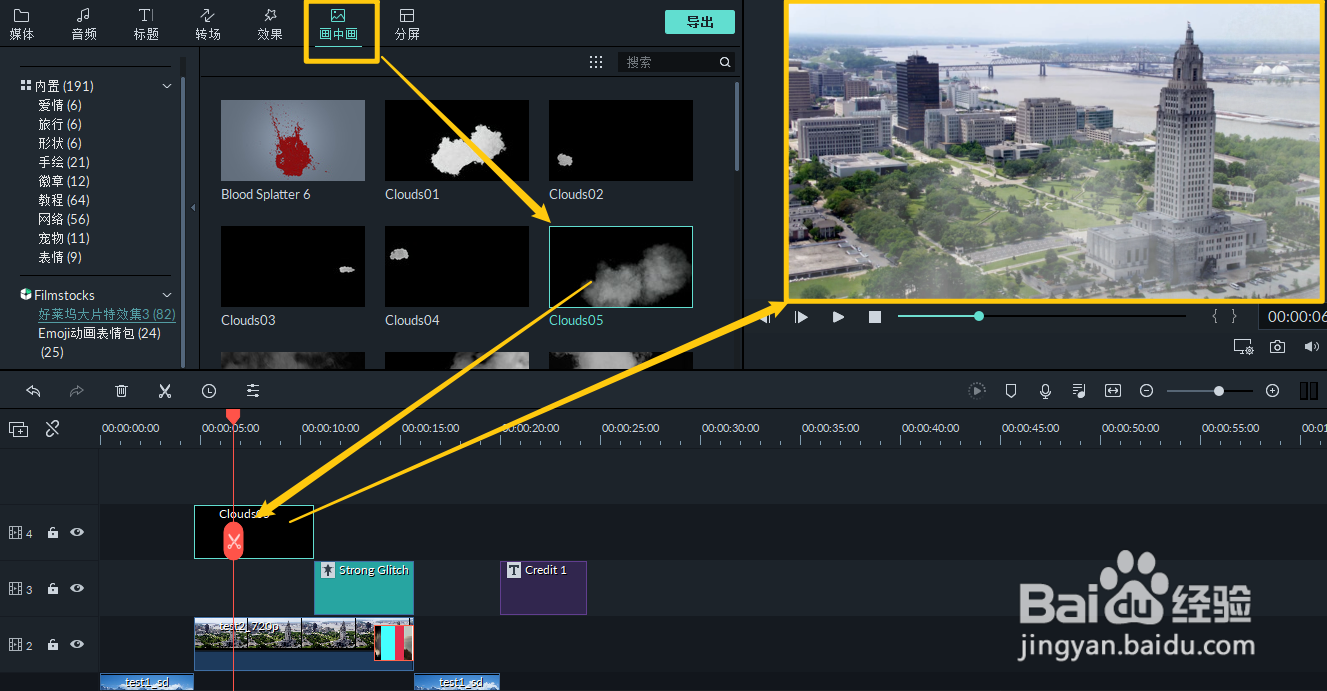Open the grid view options next to search
This screenshot has width=1327, height=691.
596,61
